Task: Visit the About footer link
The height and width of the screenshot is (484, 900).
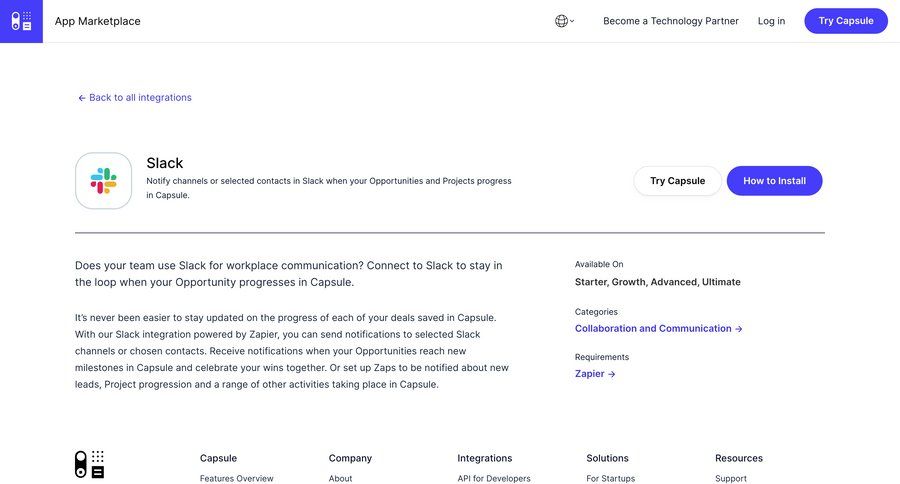Action: 340,479
